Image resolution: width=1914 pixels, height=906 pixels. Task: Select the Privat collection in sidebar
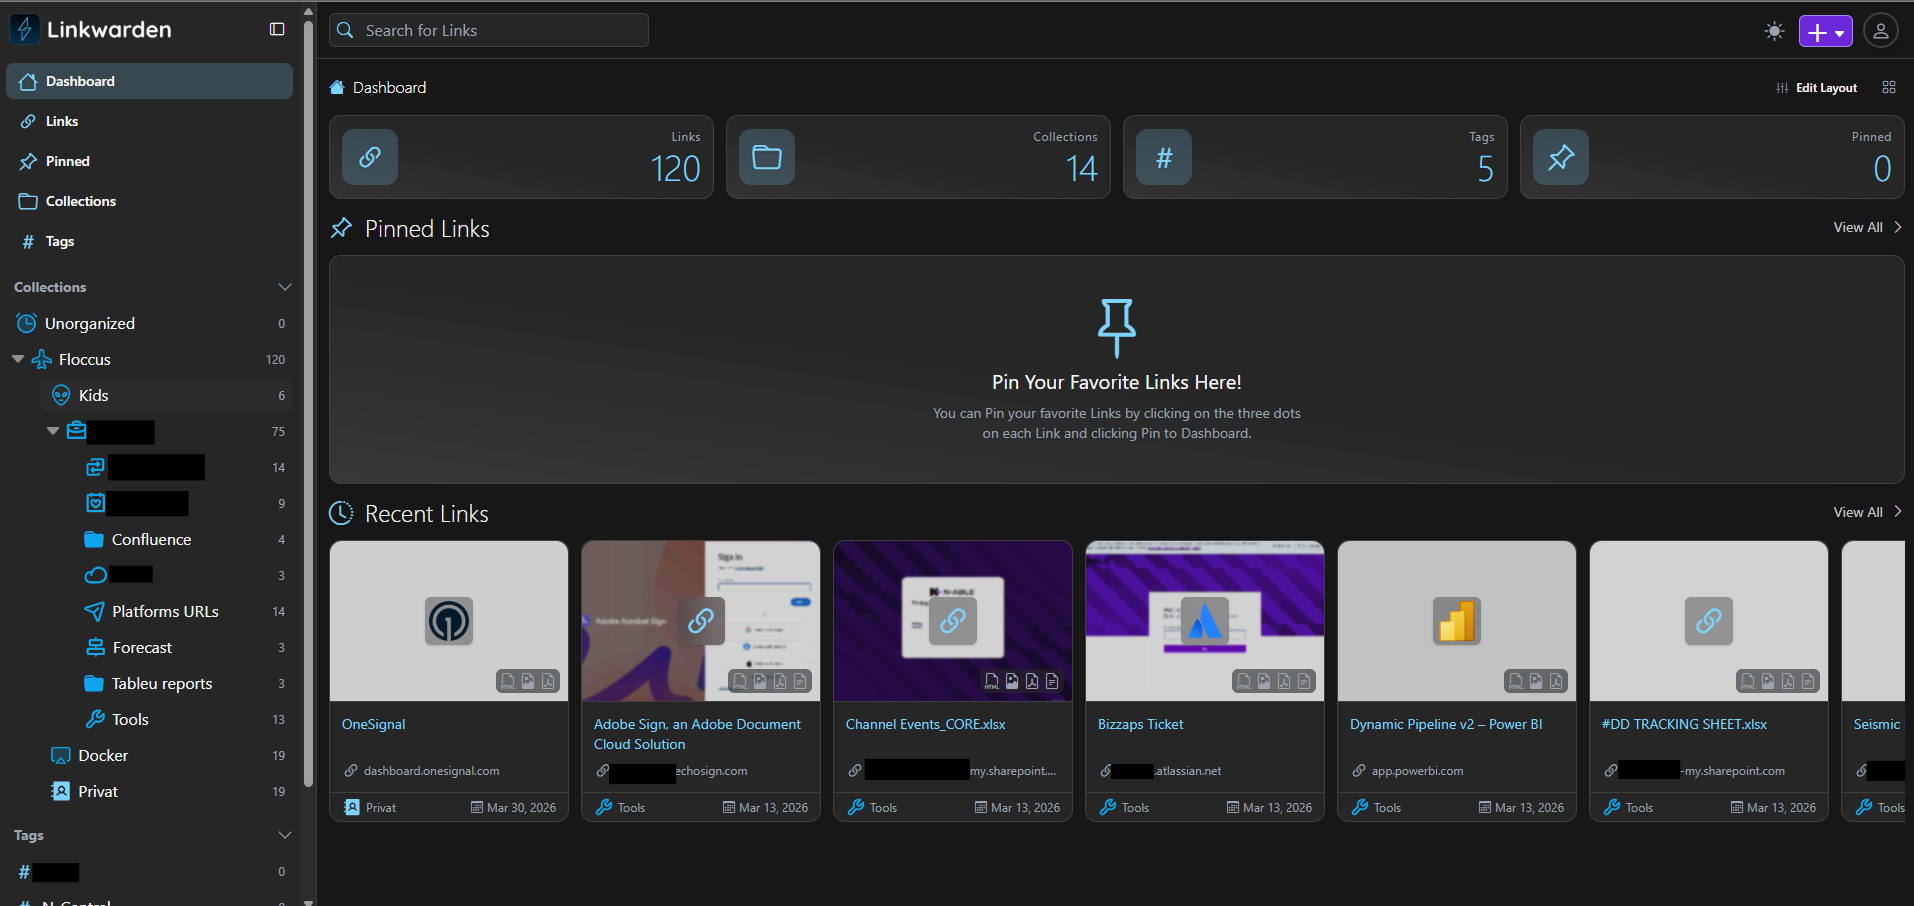pos(167,791)
